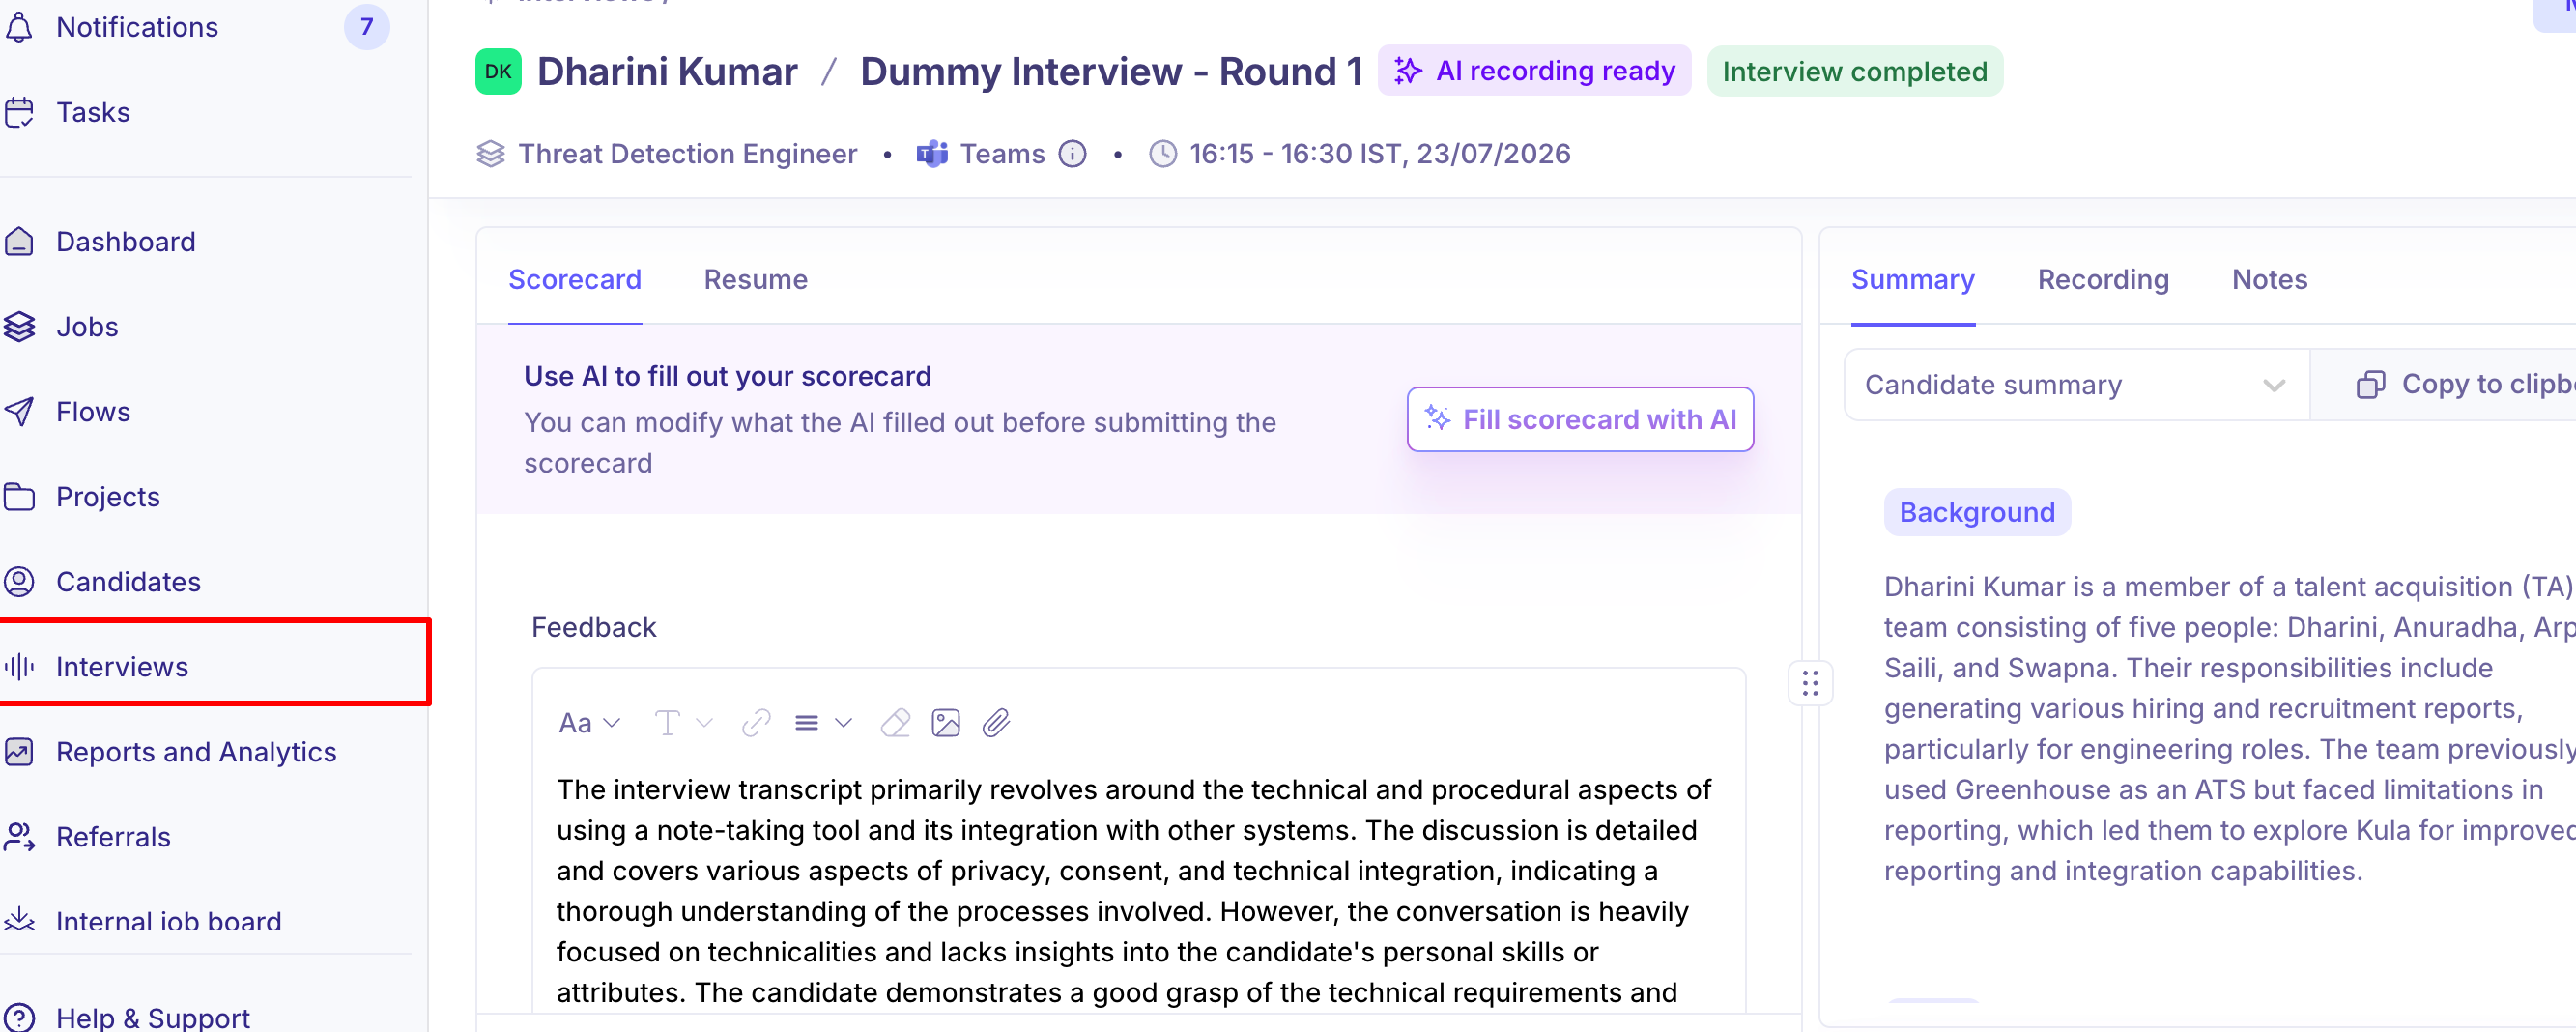The height and width of the screenshot is (1032, 2576).
Task: Open Interviews via the waveform icon
Action: [x=19, y=667]
